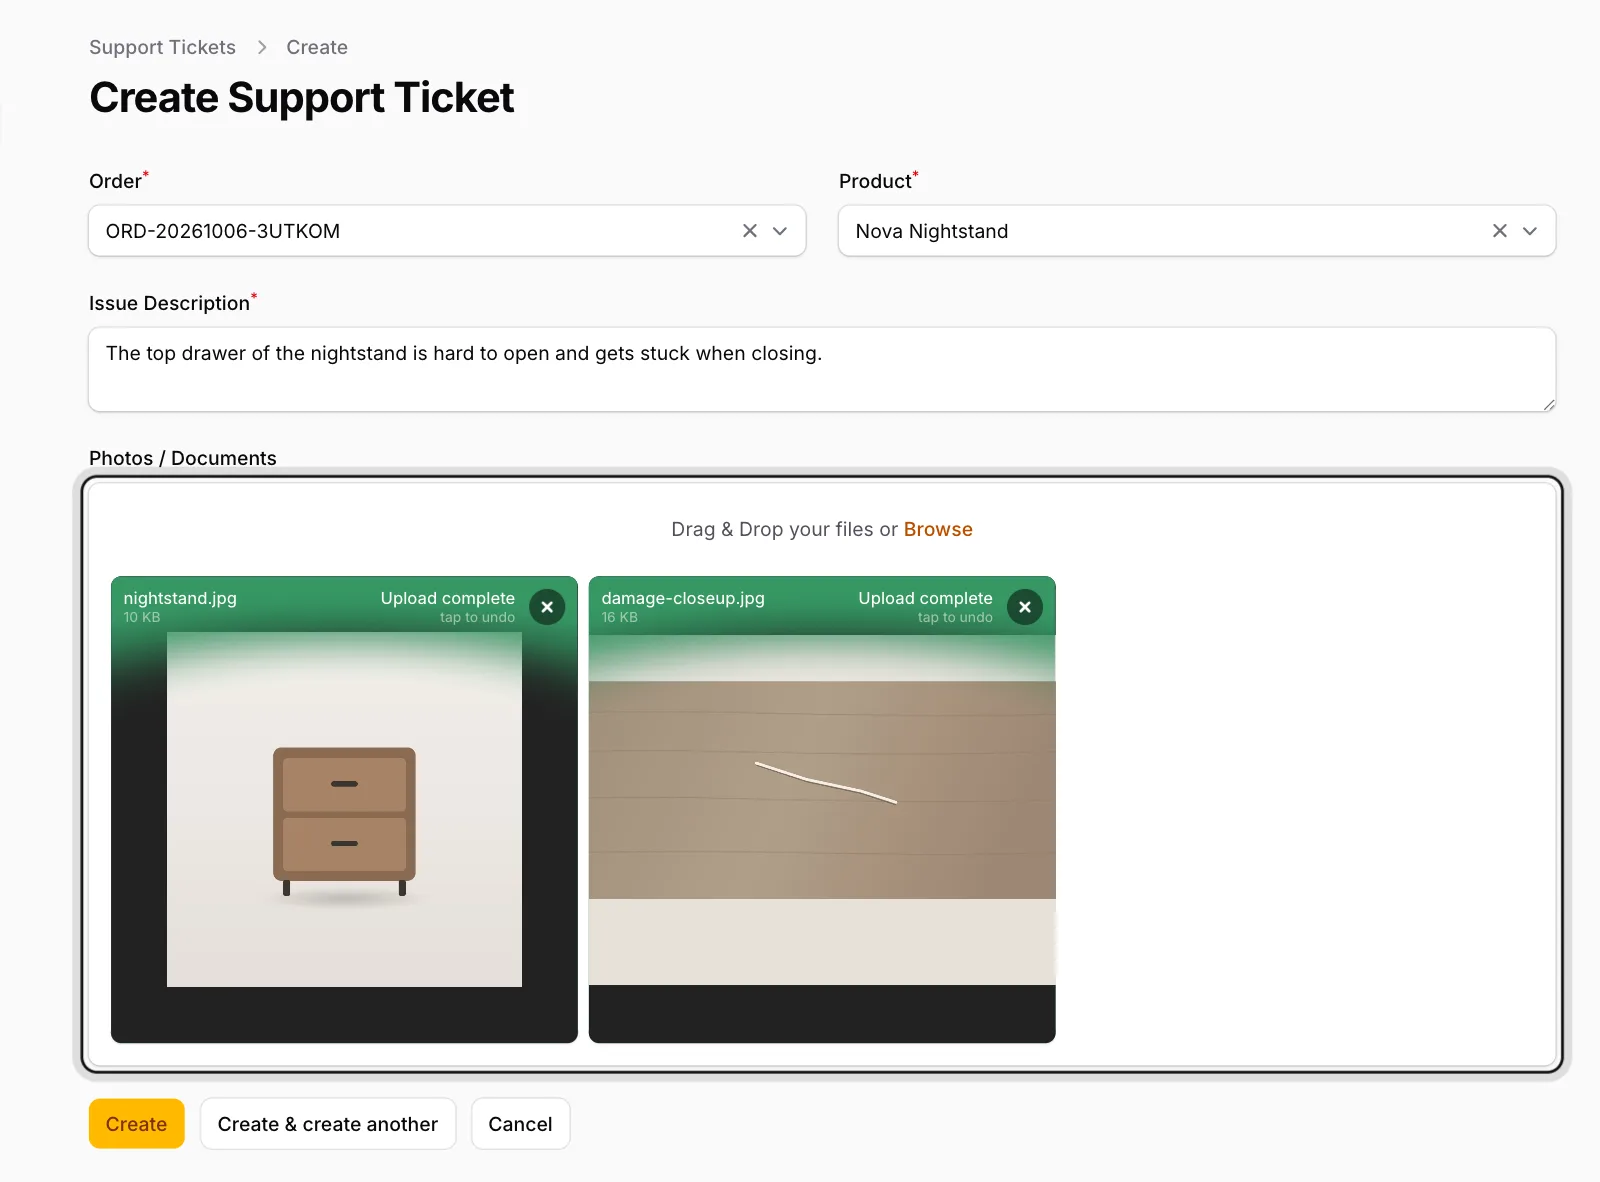Click the damage closeup photo thumbnail
The height and width of the screenshot is (1182, 1600).
[822, 810]
